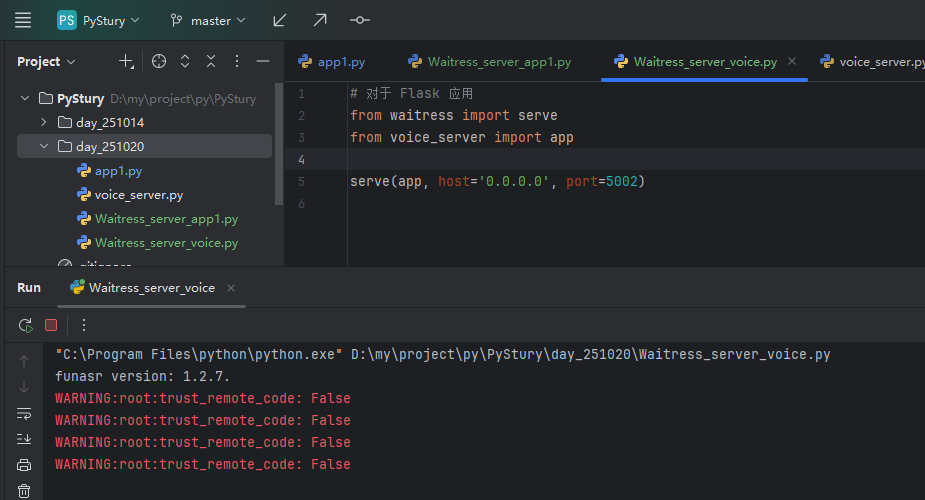
Task: Clear the console with the trash icon
Action: (x=24, y=490)
